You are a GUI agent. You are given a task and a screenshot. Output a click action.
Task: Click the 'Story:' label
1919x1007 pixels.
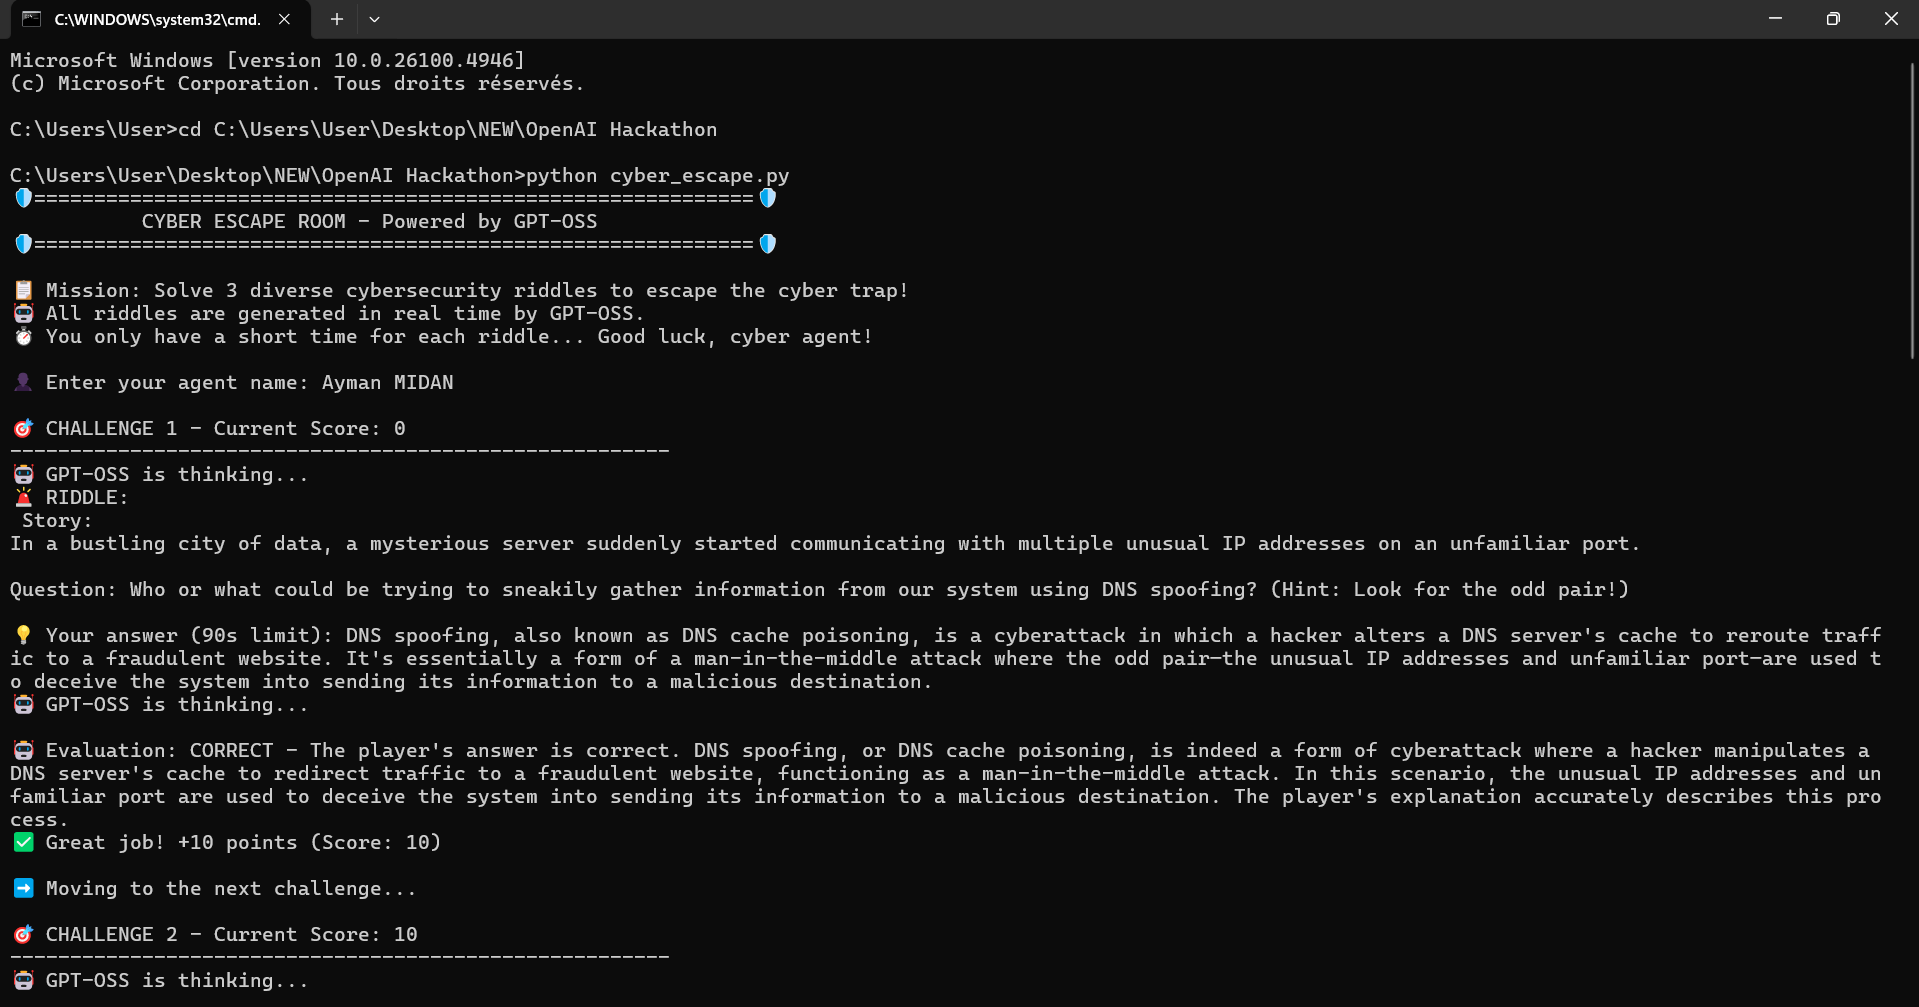pyautogui.click(x=57, y=521)
